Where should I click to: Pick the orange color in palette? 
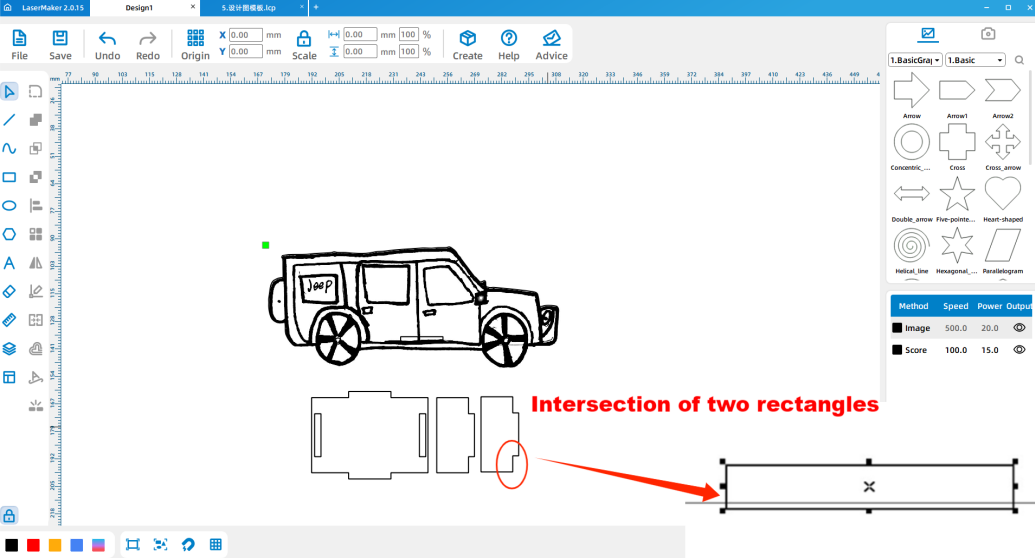[x=55, y=545]
